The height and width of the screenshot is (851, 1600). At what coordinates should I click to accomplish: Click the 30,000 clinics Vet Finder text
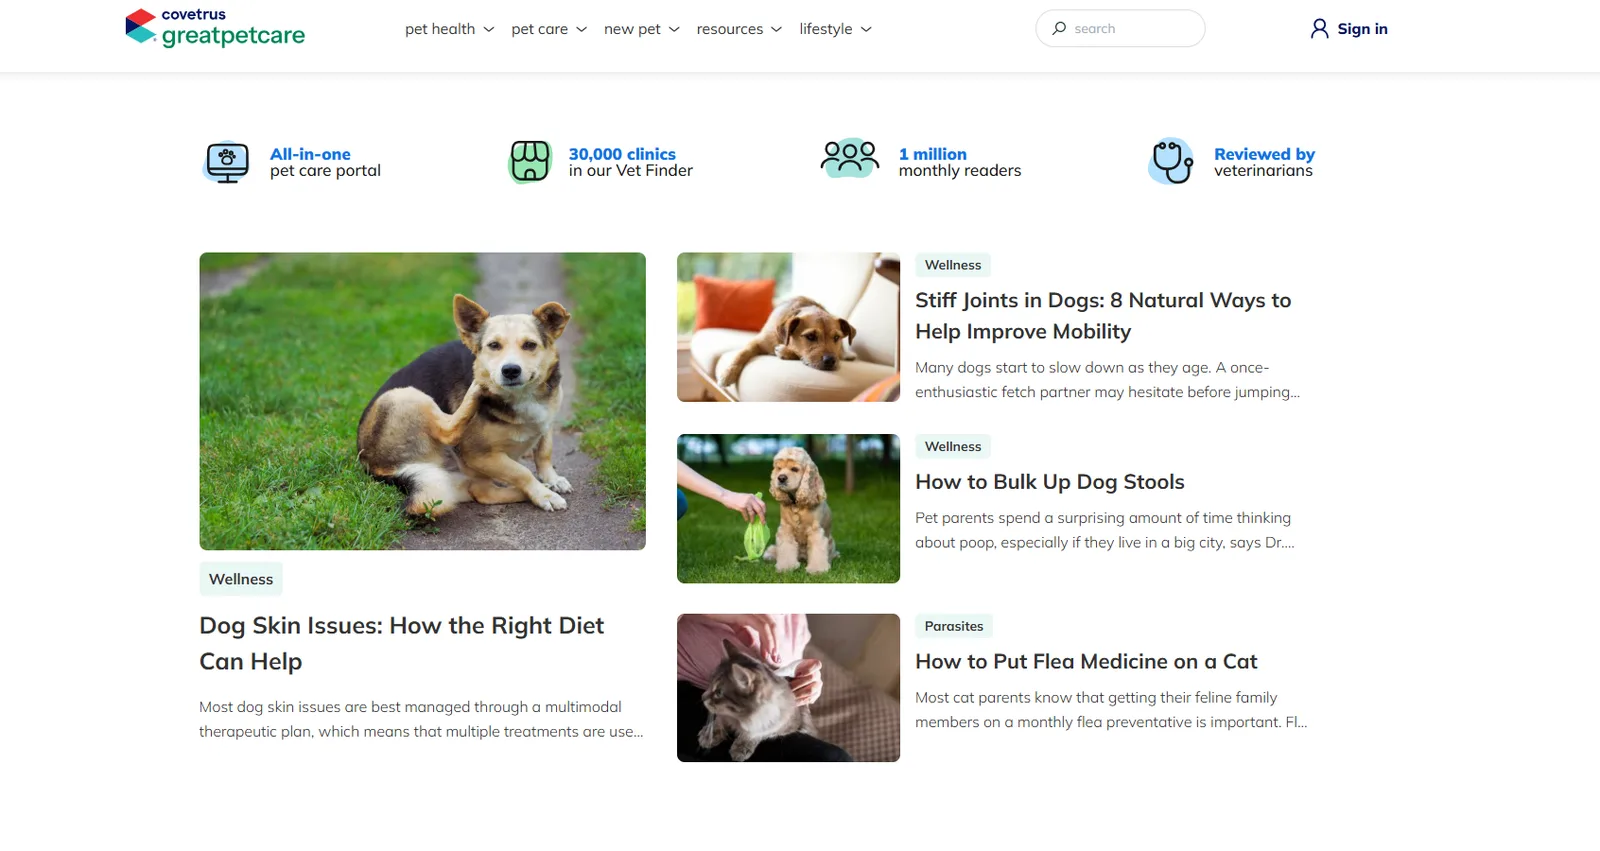click(631, 162)
